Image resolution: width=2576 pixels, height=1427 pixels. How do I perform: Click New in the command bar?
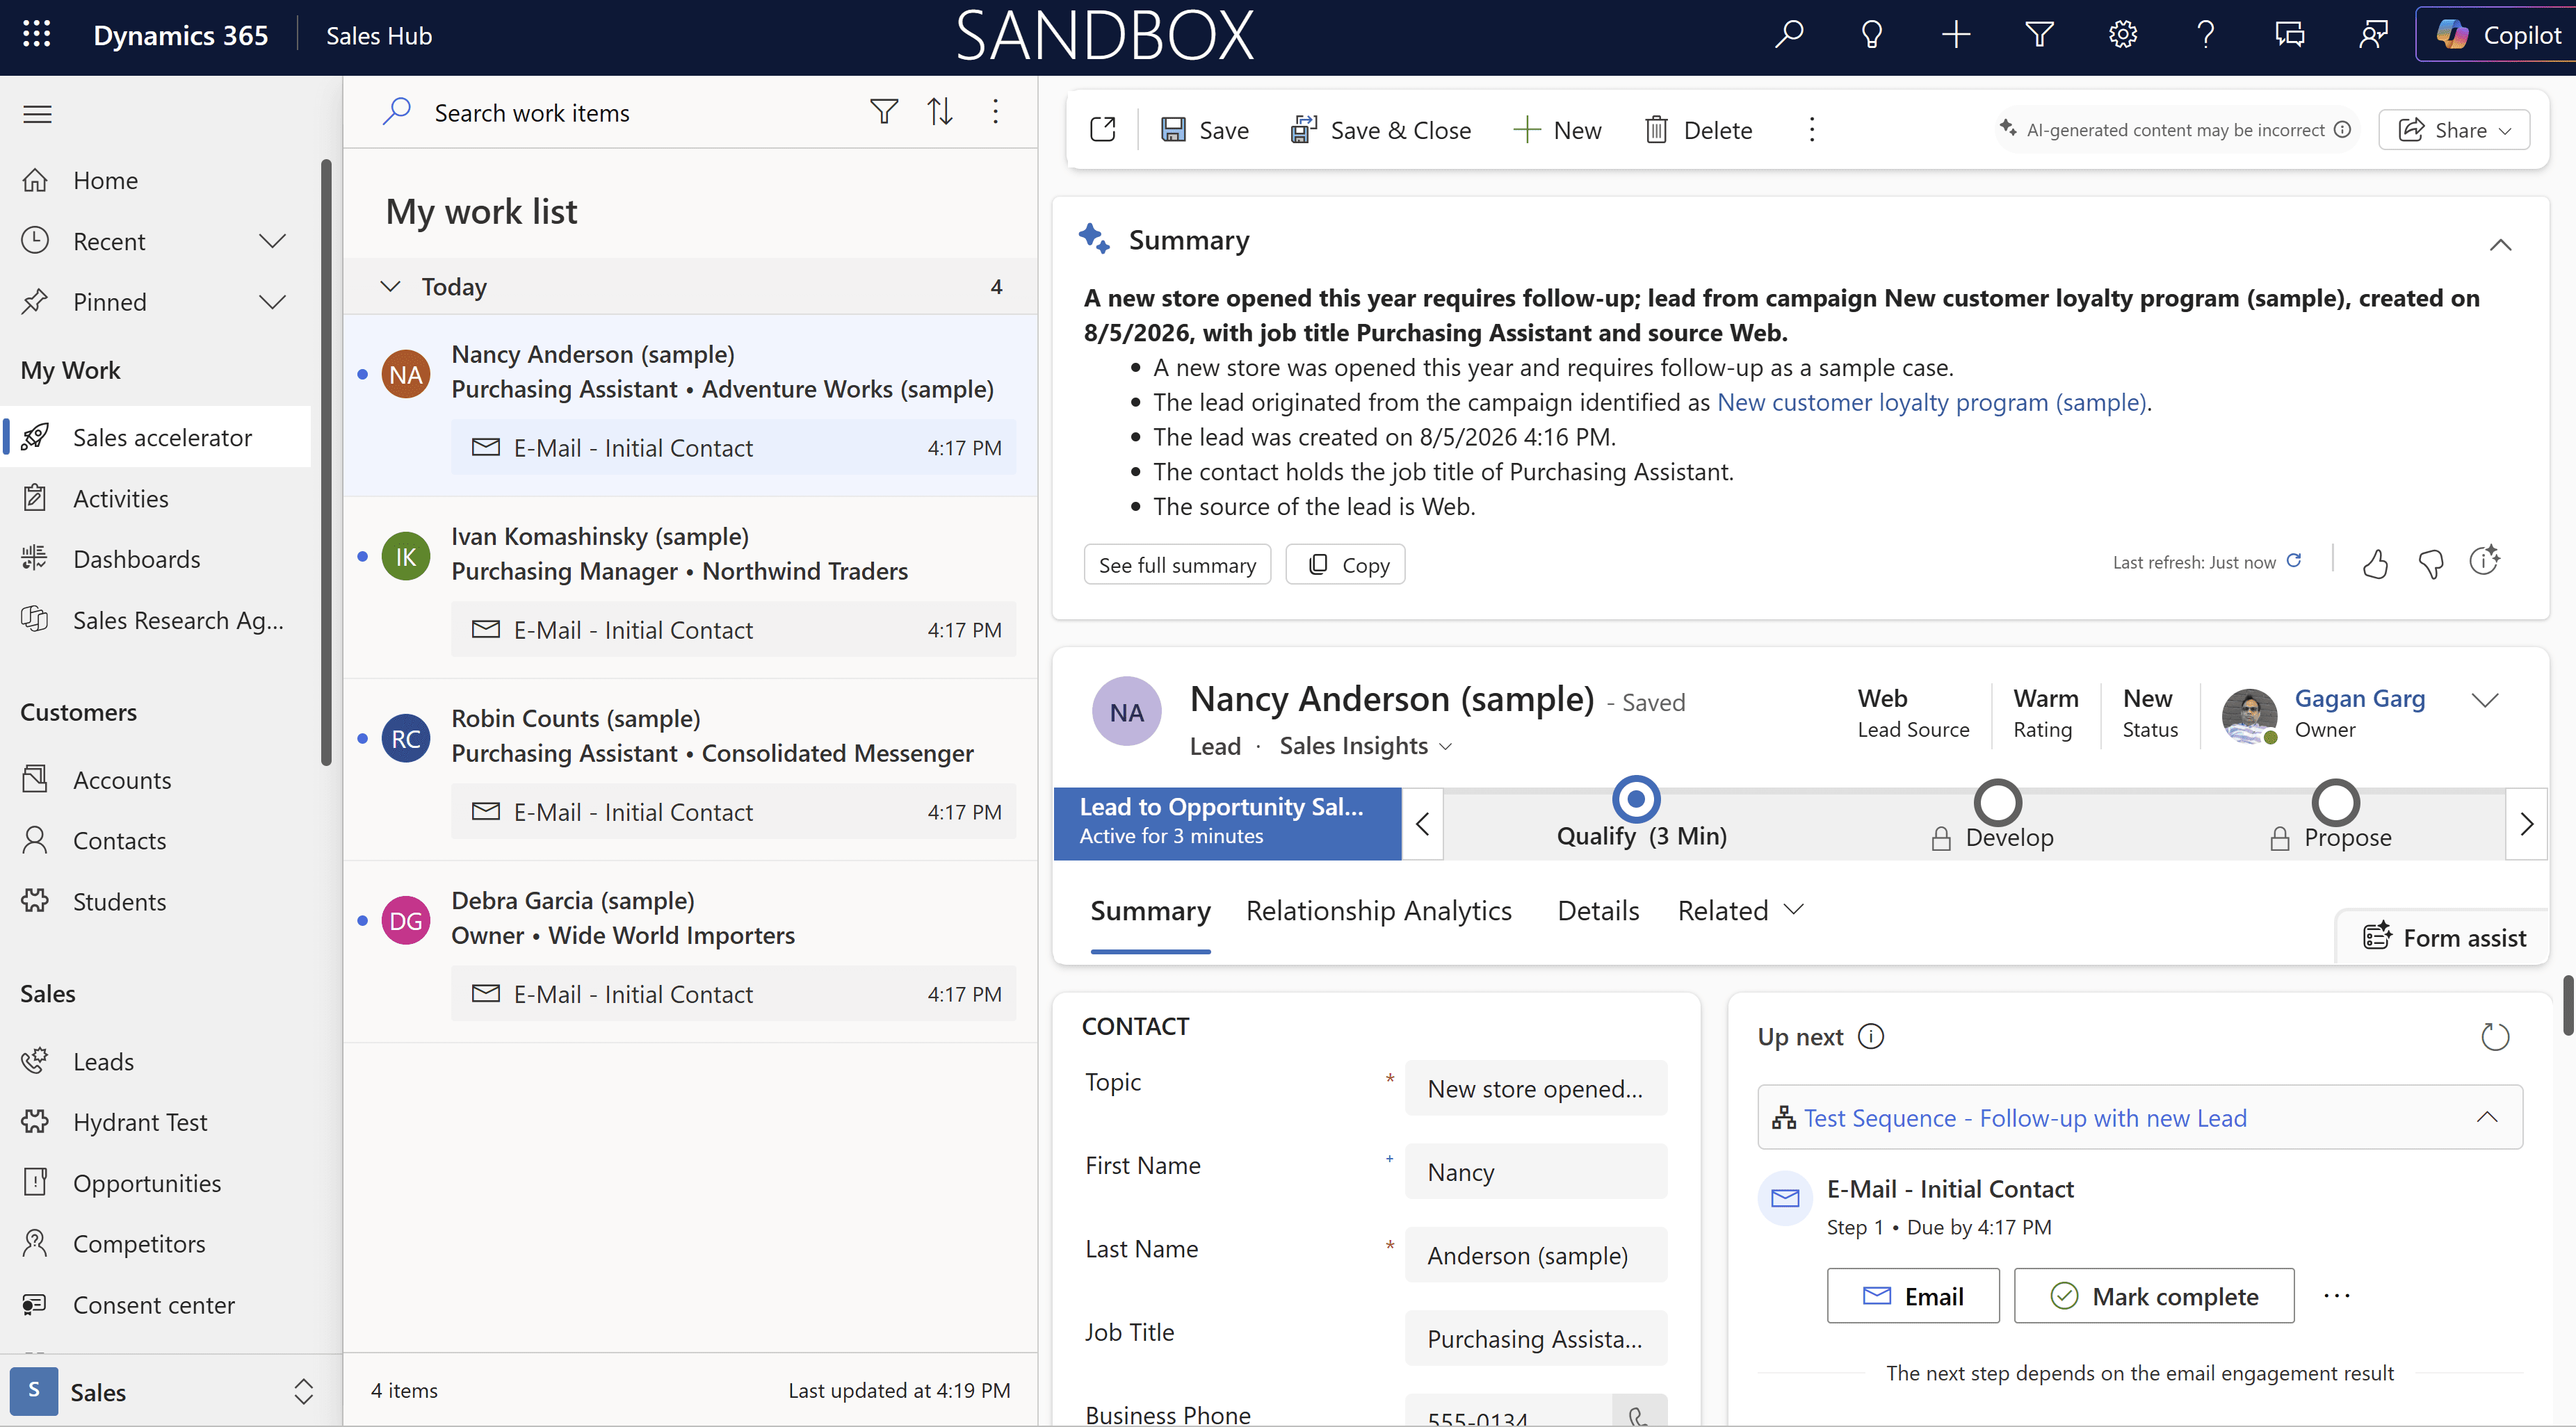click(x=1557, y=130)
